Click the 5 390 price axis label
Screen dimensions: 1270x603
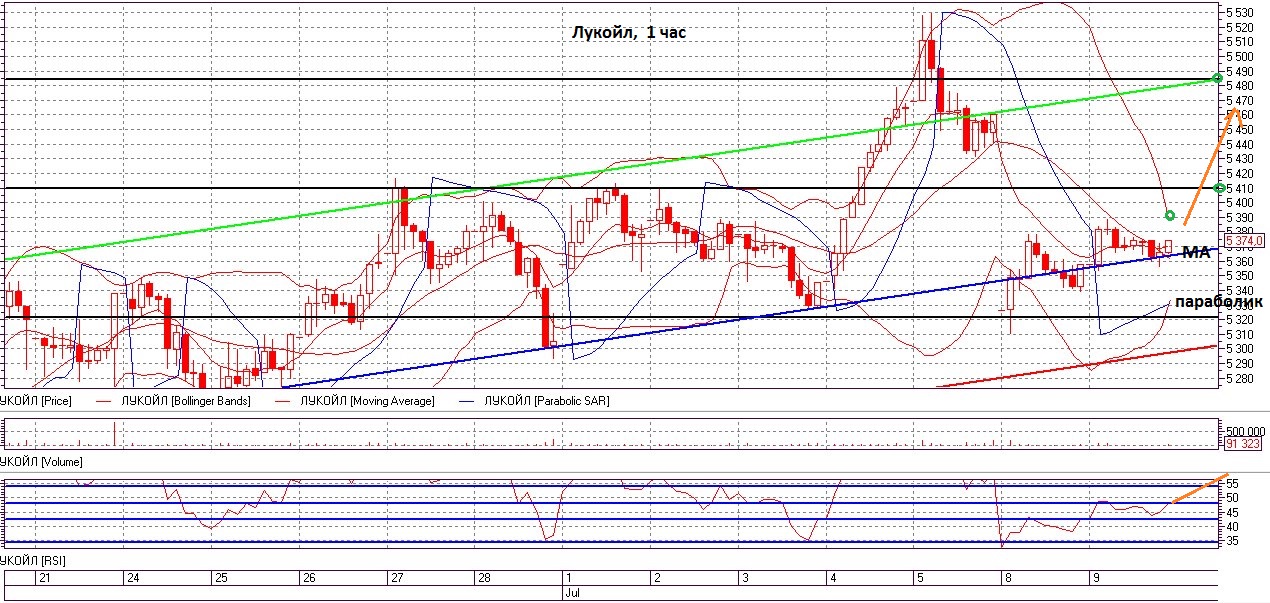(x=1240, y=217)
